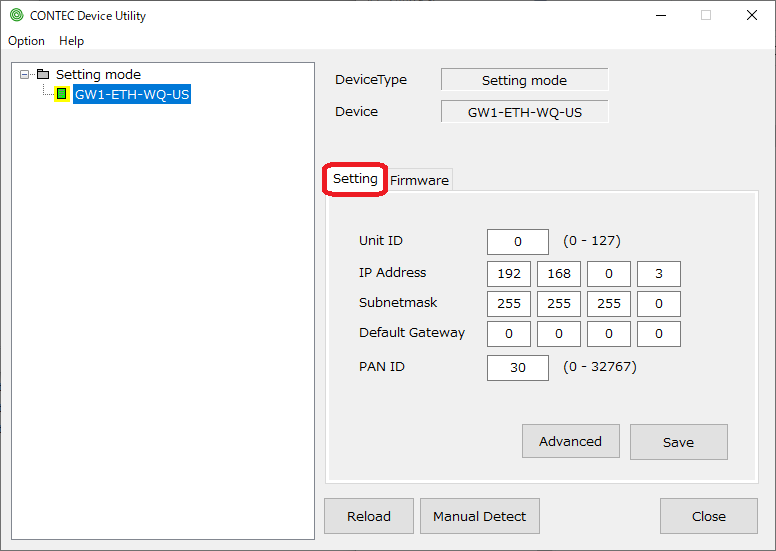Click Subnetmask second octet field

pyautogui.click(x=559, y=304)
